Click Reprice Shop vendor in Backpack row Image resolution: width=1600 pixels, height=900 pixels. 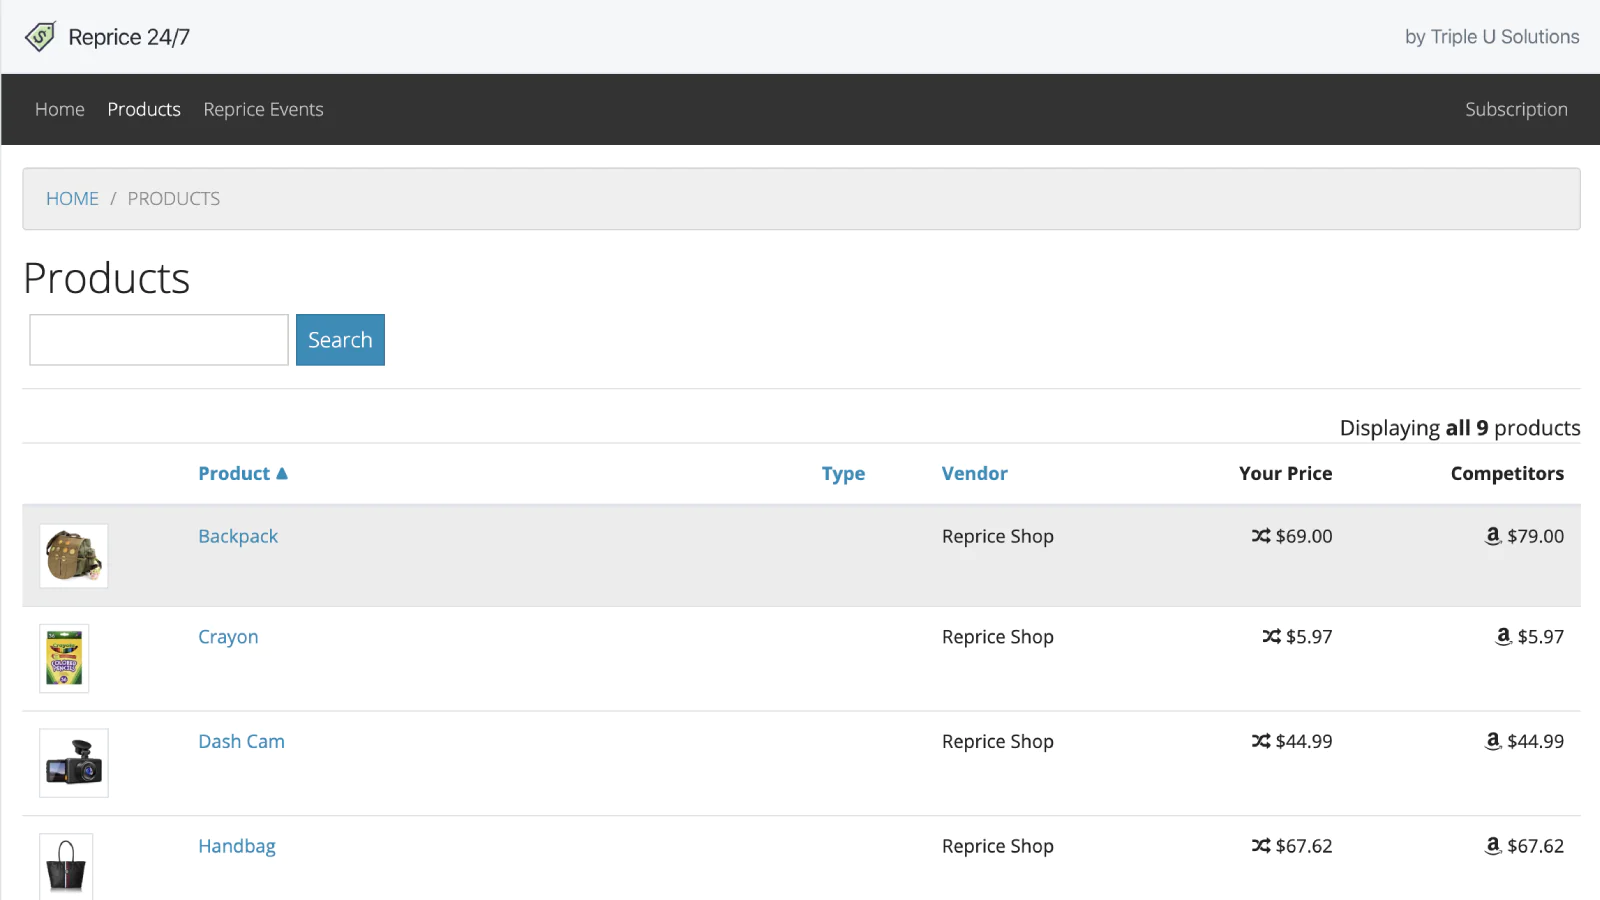pyautogui.click(x=998, y=536)
